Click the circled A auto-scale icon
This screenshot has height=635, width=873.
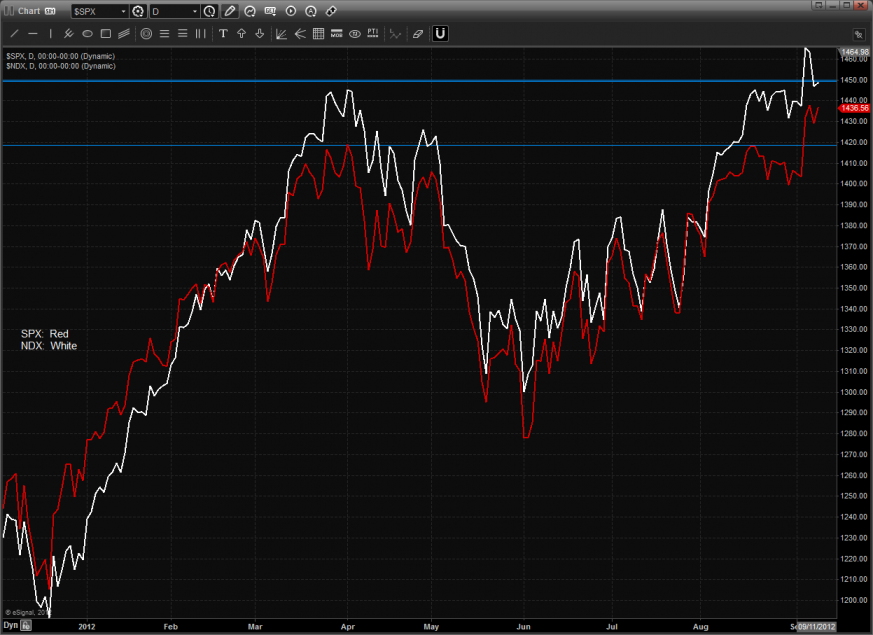click(x=311, y=11)
